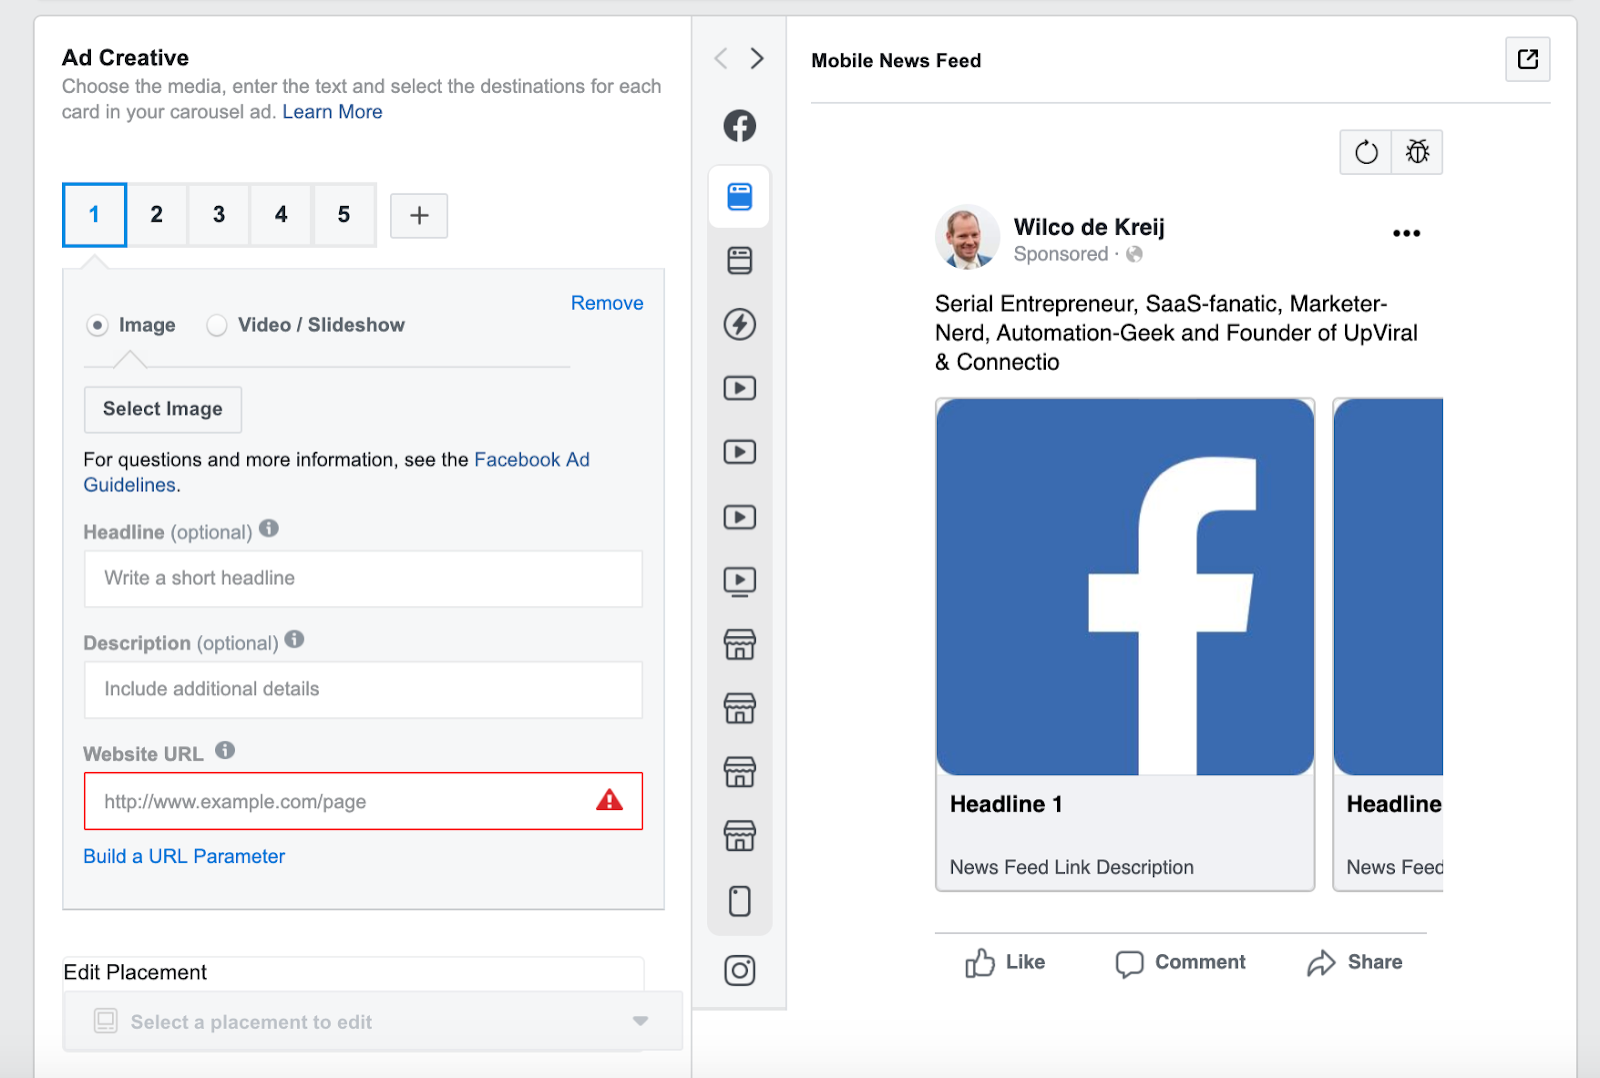Go to the next placement preview arrow

[x=757, y=58]
